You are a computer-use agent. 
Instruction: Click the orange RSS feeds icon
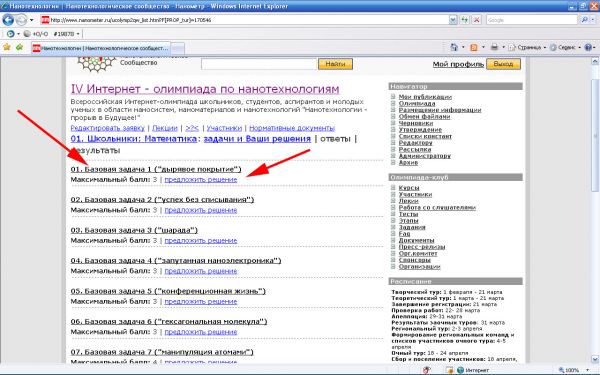point(474,47)
